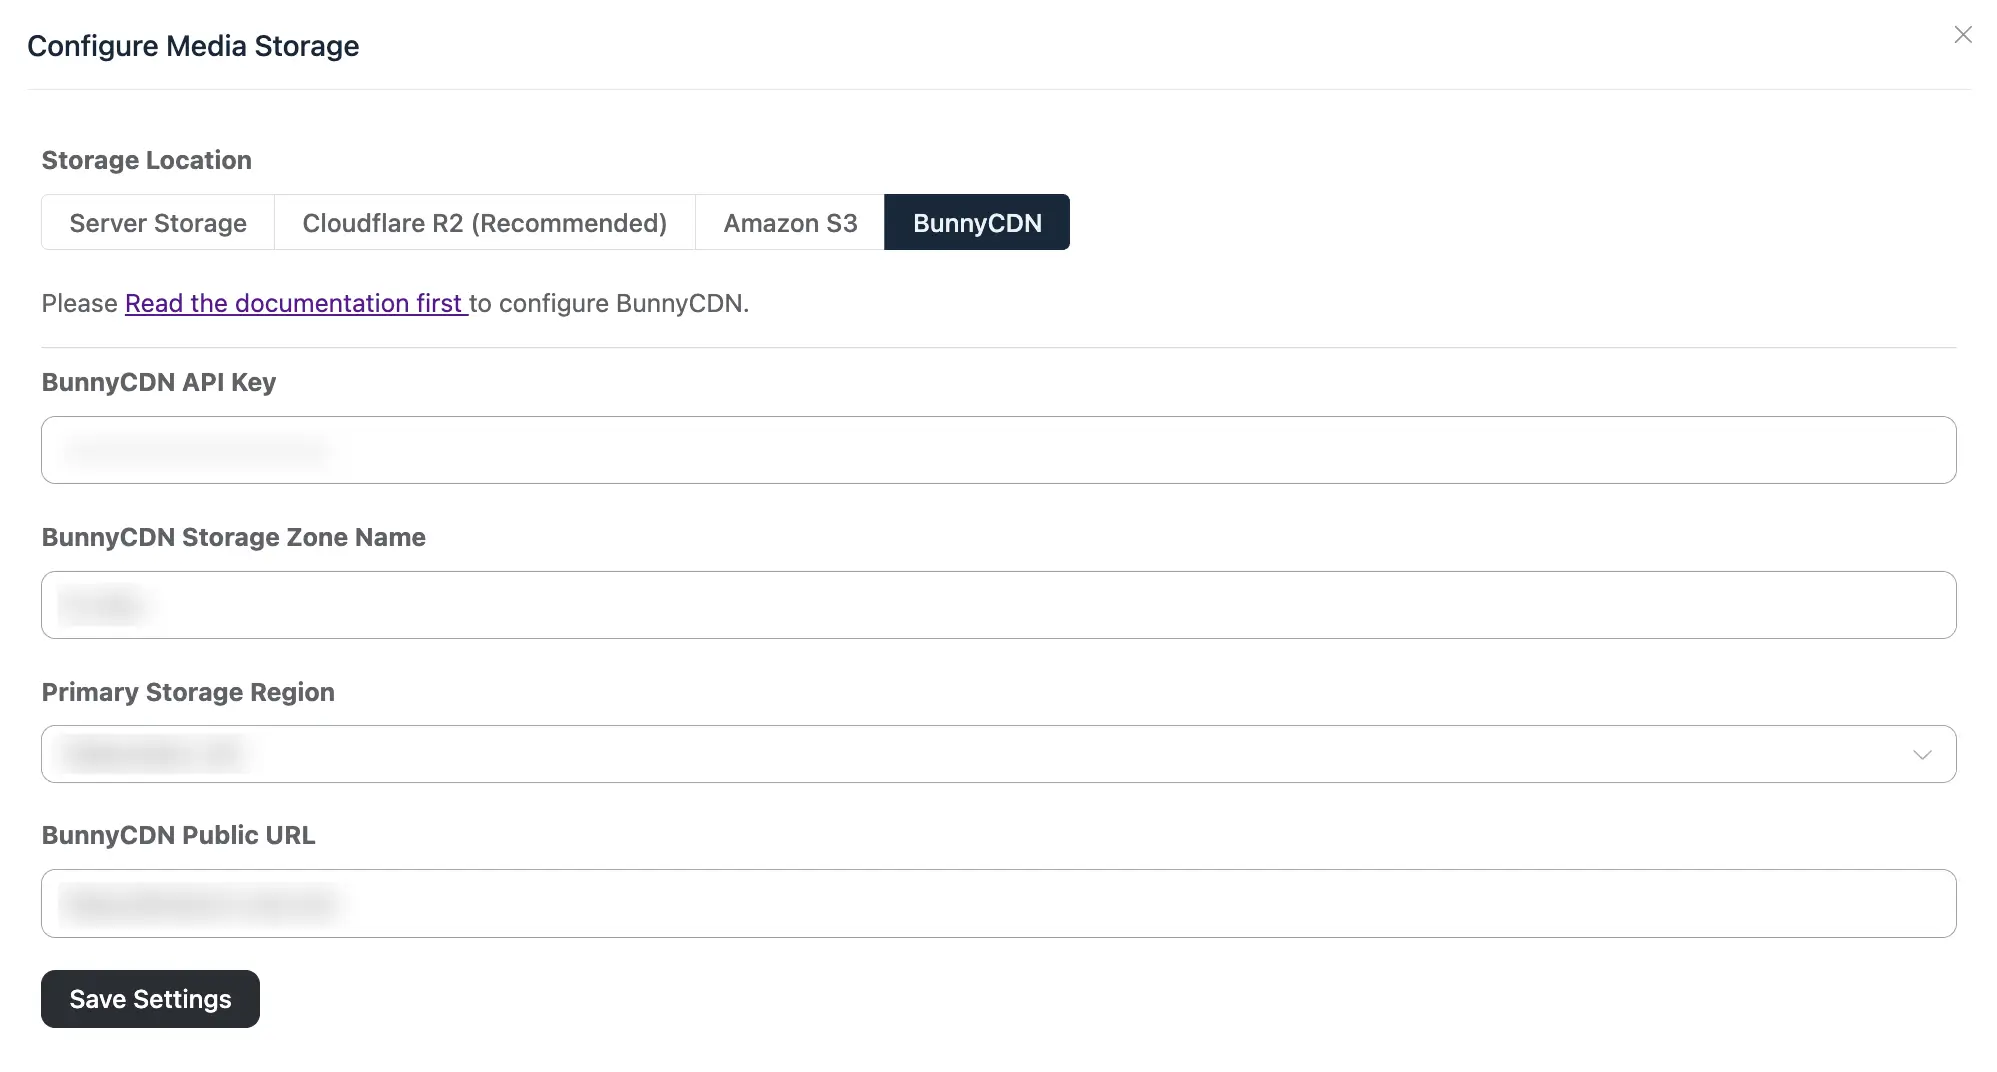Open the Read the documentation first link

[296, 303]
